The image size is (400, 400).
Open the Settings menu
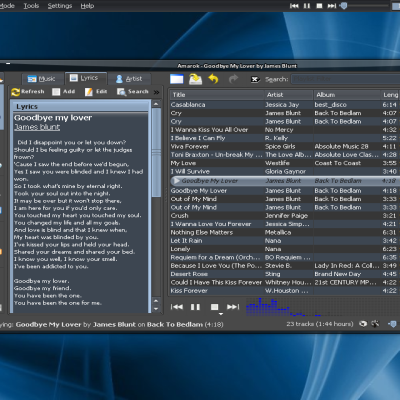(x=60, y=6)
